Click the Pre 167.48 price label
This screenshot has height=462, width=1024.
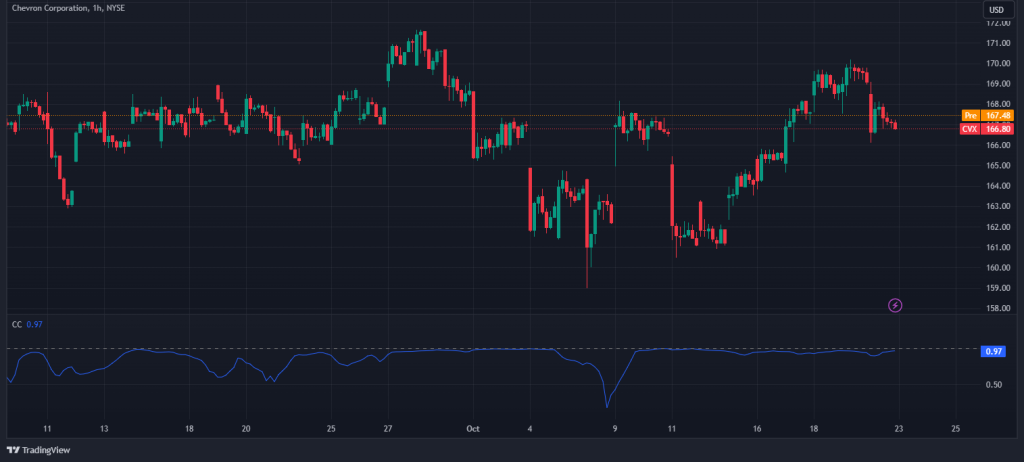pyautogui.click(x=987, y=115)
